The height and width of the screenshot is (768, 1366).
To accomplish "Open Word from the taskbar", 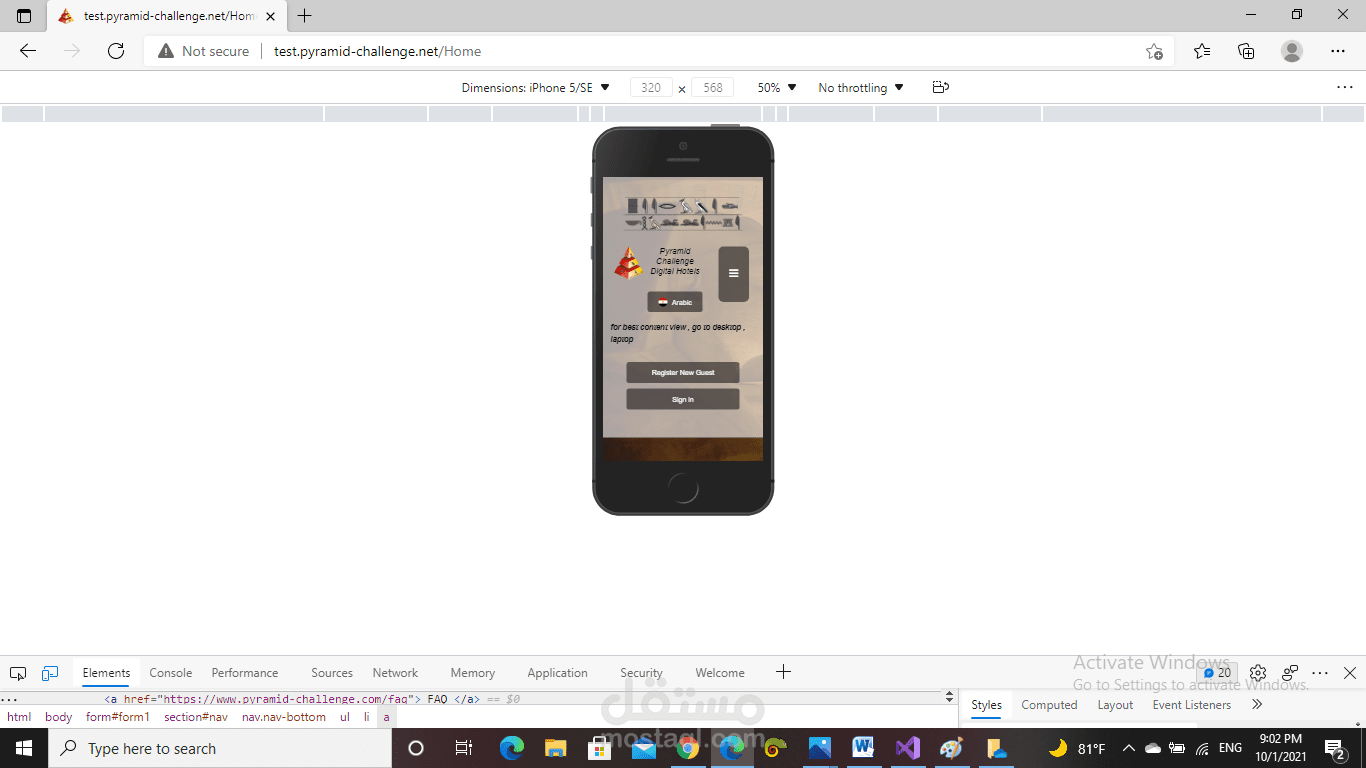I will point(863,748).
